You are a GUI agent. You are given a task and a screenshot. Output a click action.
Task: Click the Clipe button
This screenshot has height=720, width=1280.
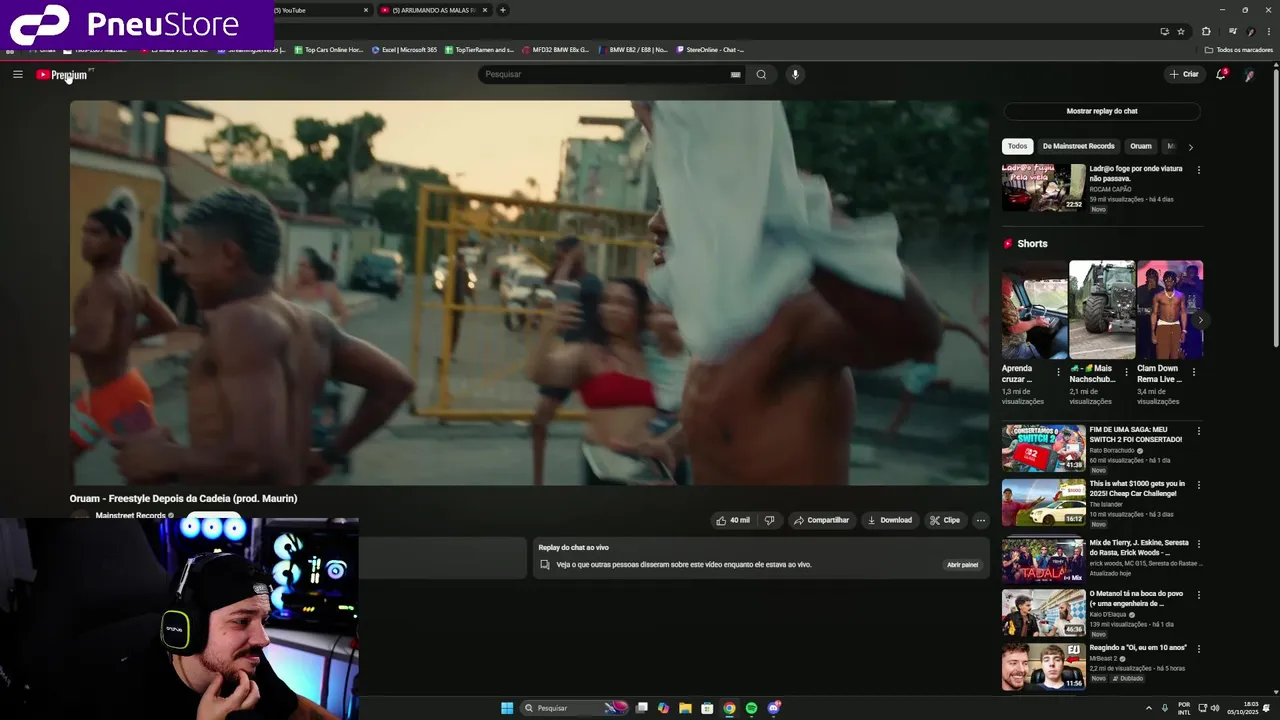pos(945,520)
